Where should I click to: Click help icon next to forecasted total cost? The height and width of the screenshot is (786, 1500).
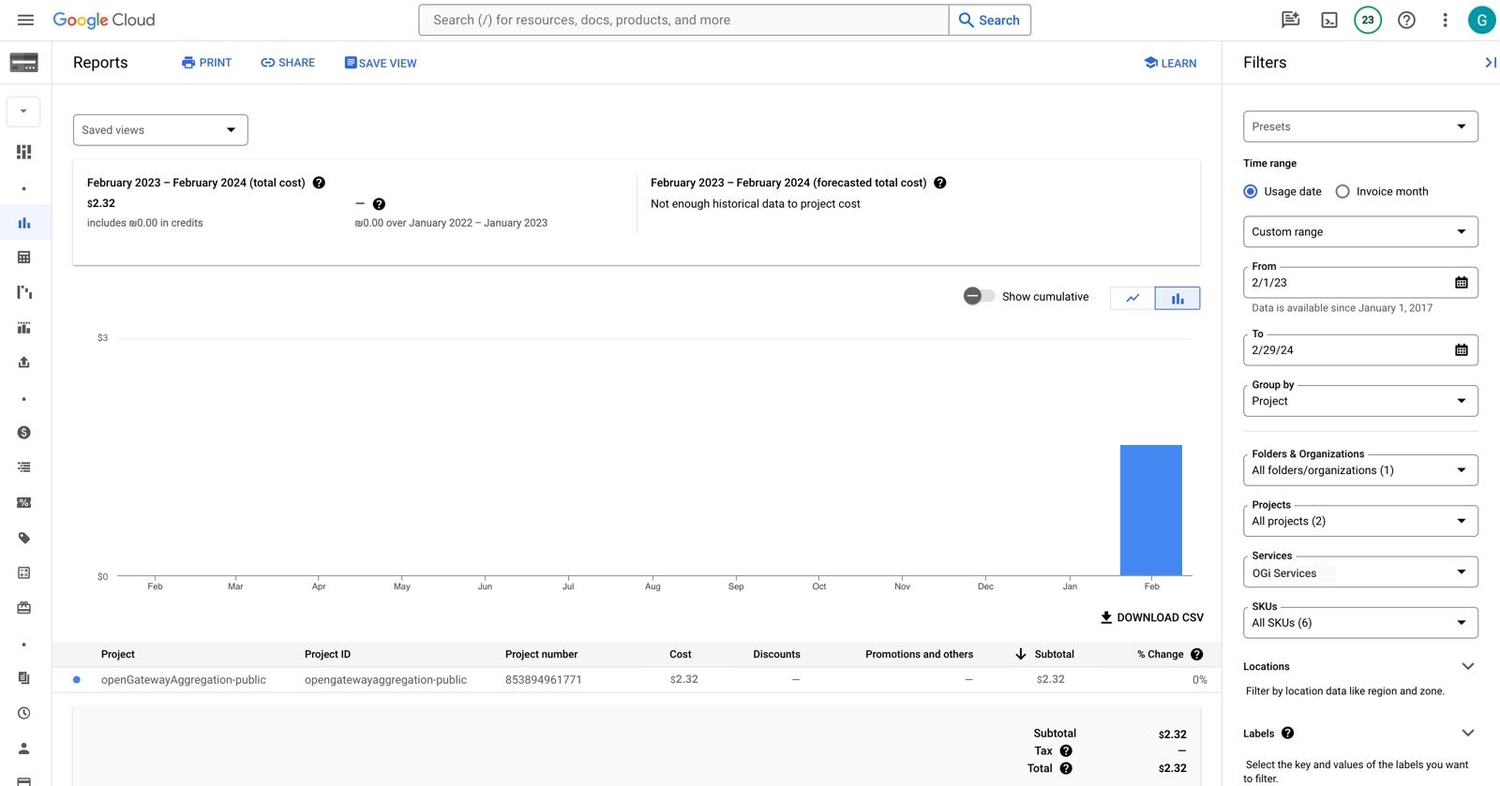click(x=940, y=183)
